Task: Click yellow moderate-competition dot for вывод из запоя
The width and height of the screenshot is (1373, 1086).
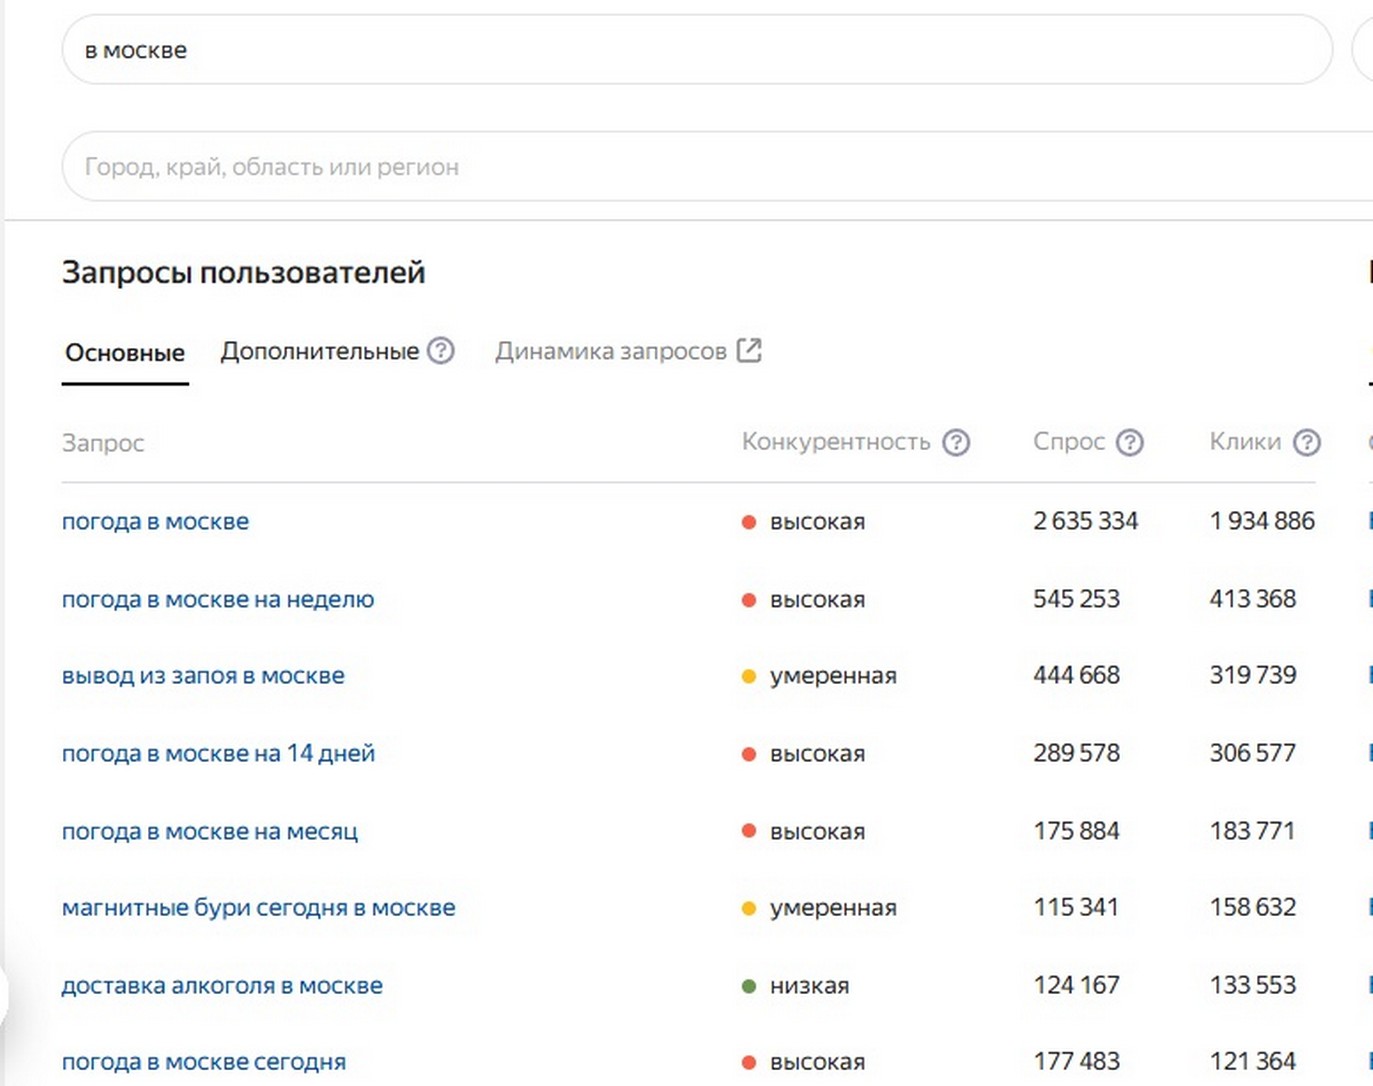Action: point(748,675)
